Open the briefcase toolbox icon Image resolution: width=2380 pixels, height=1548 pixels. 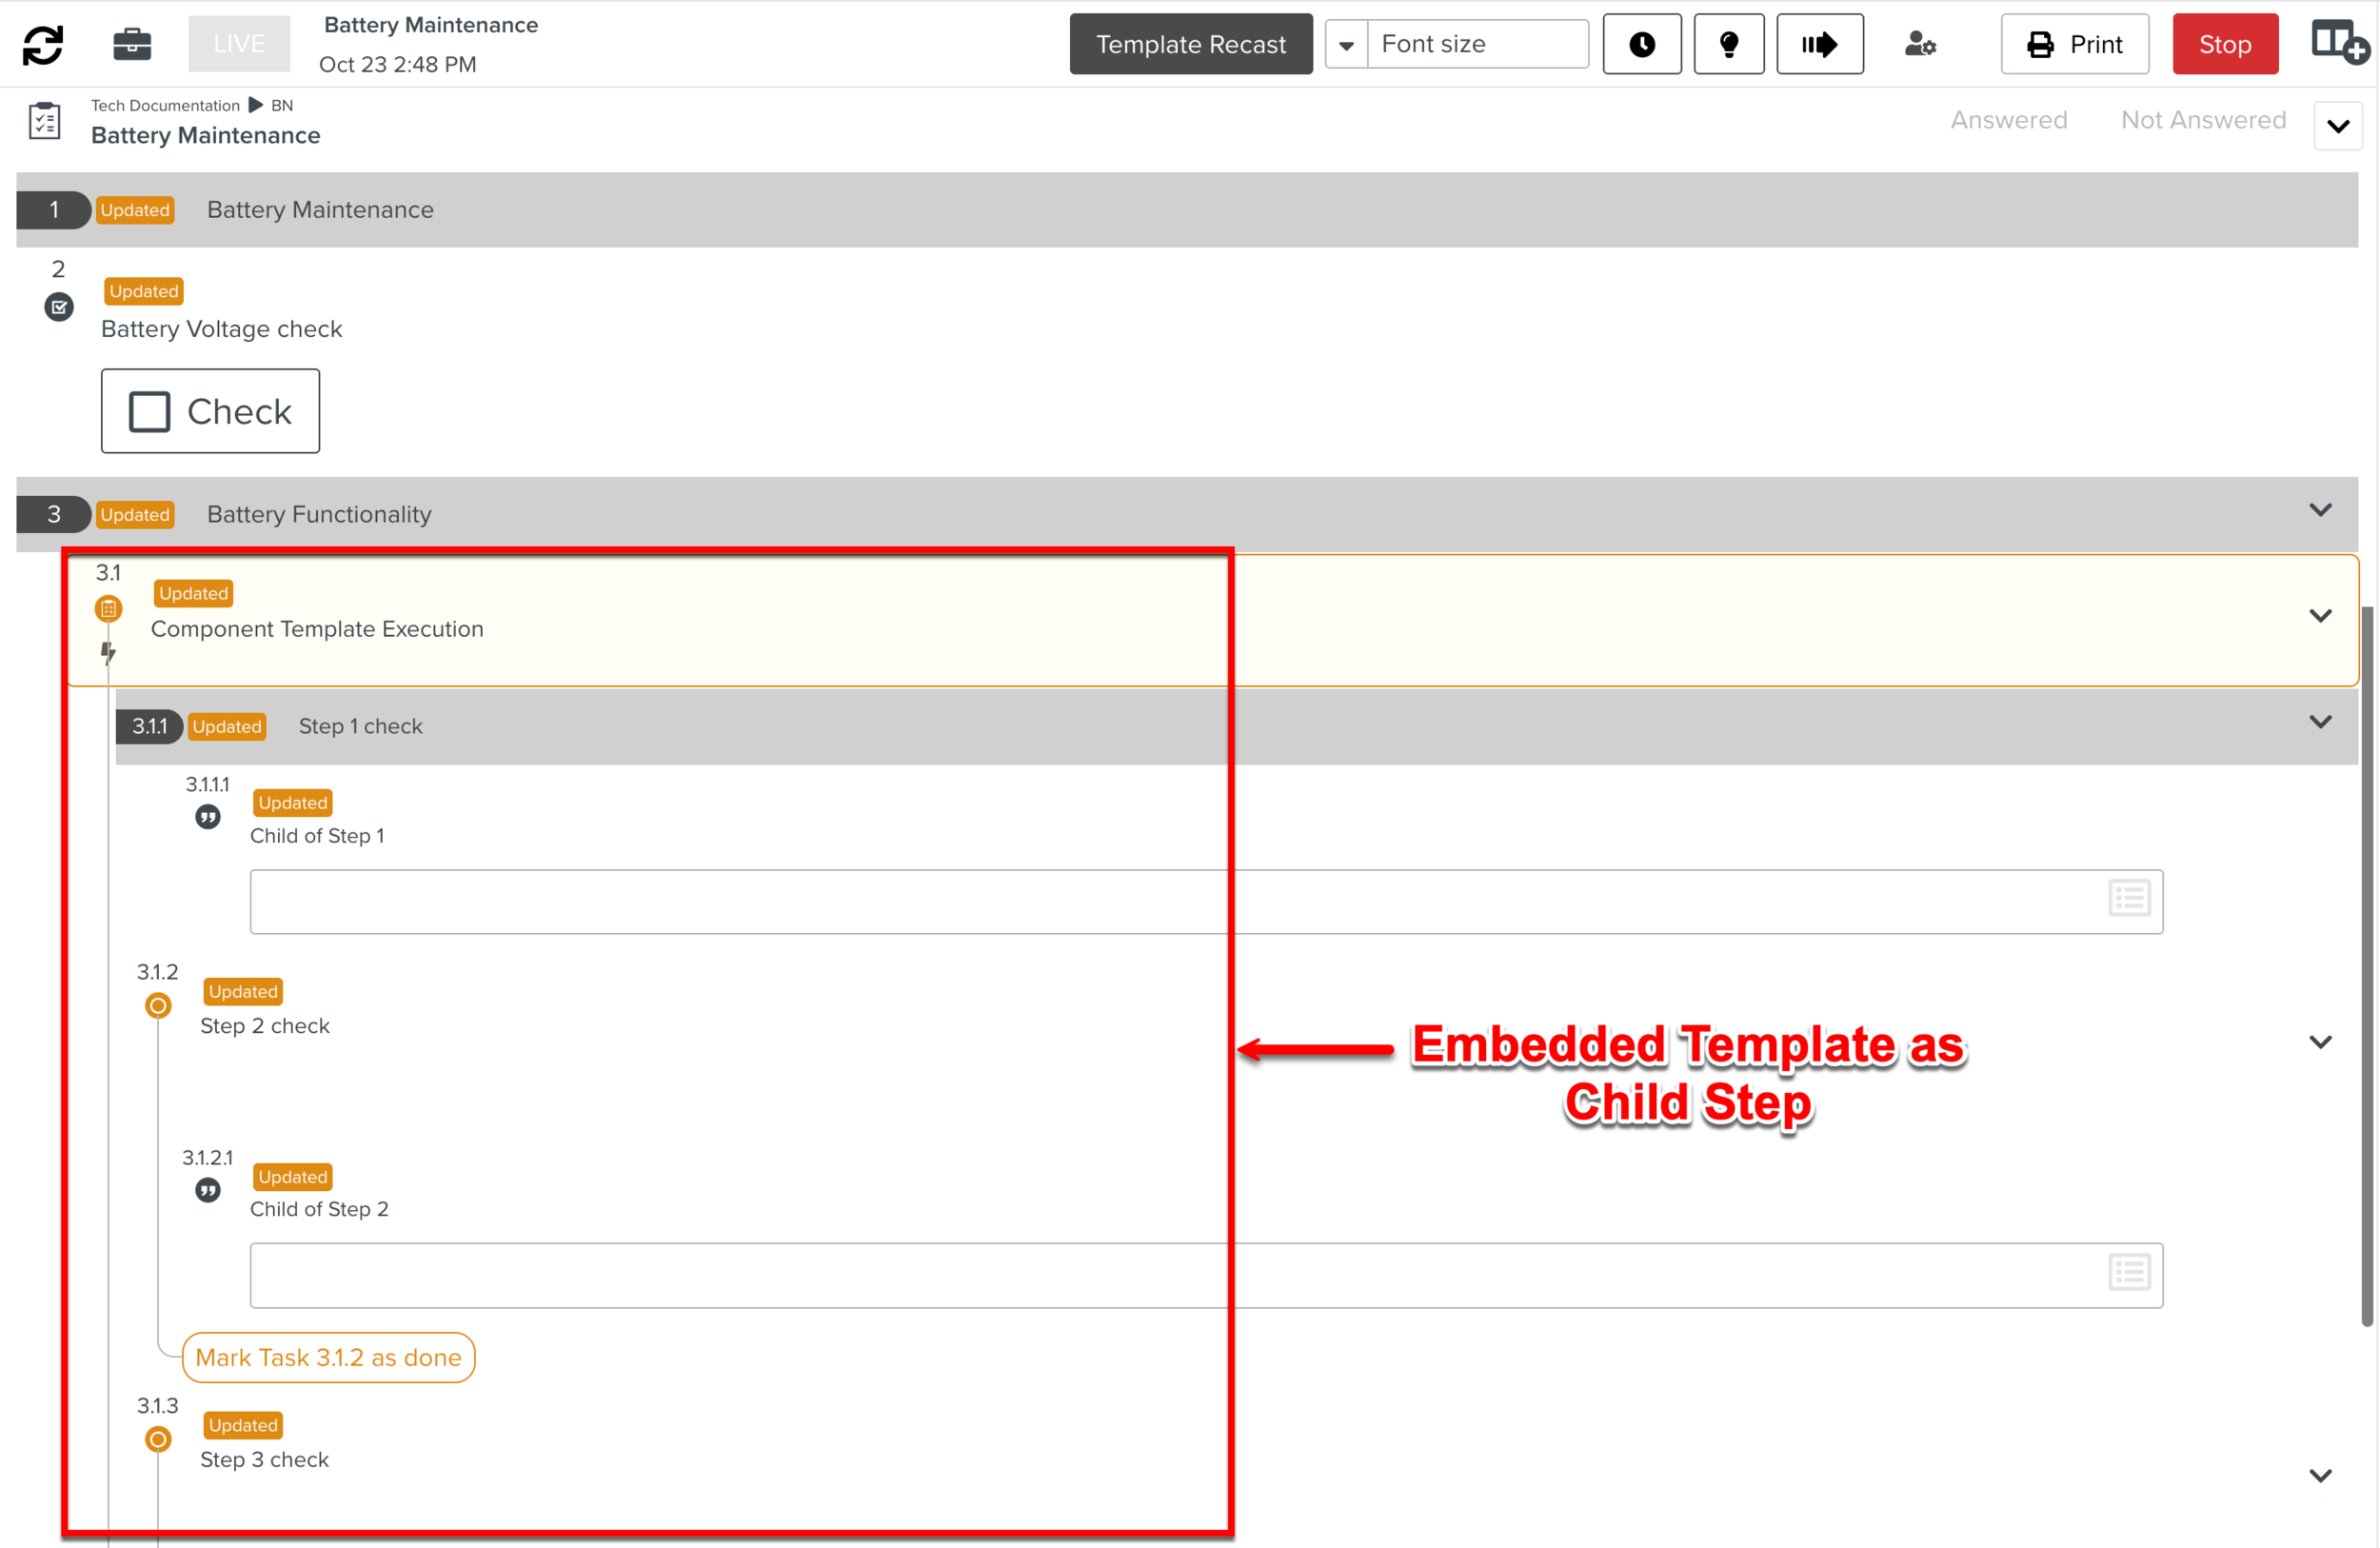pos(131,44)
